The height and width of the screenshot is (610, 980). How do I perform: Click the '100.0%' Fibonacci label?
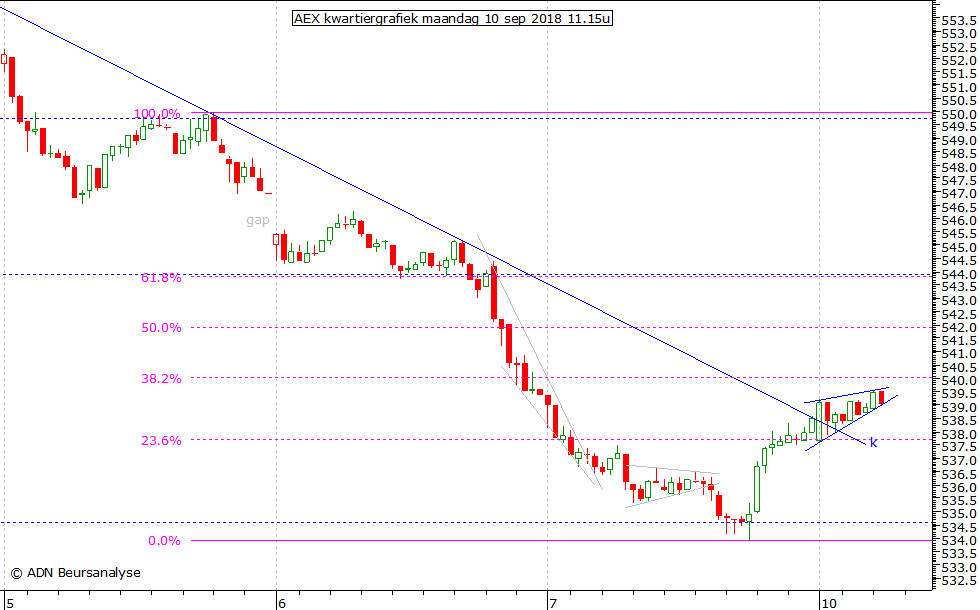(157, 114)
